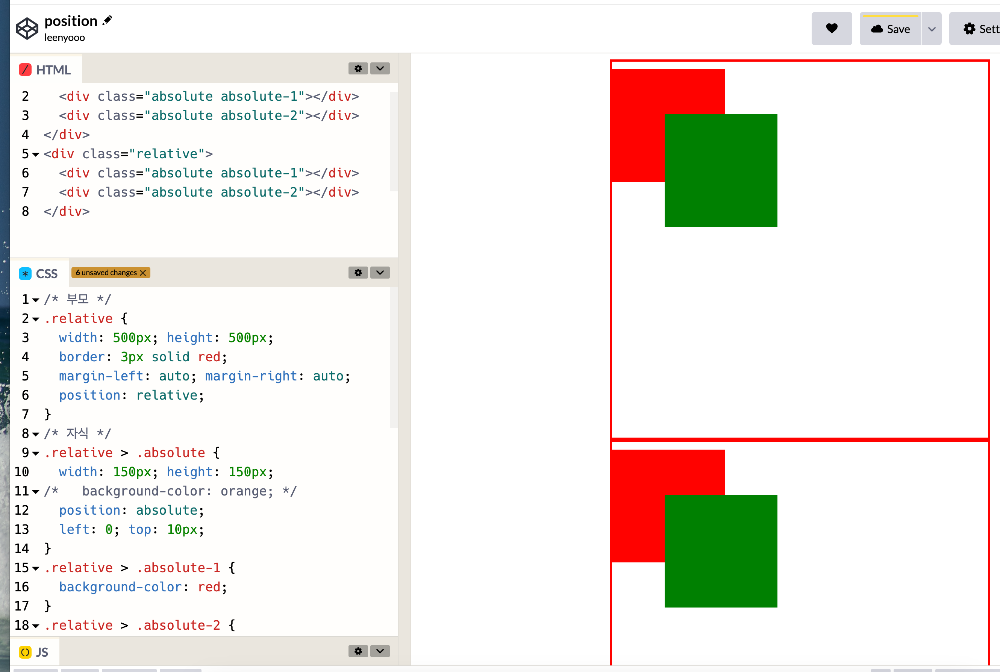Click the CSS editor vertical scrollbar
The height and width of the screenshot is (672, 1000).
pos(393,357)
